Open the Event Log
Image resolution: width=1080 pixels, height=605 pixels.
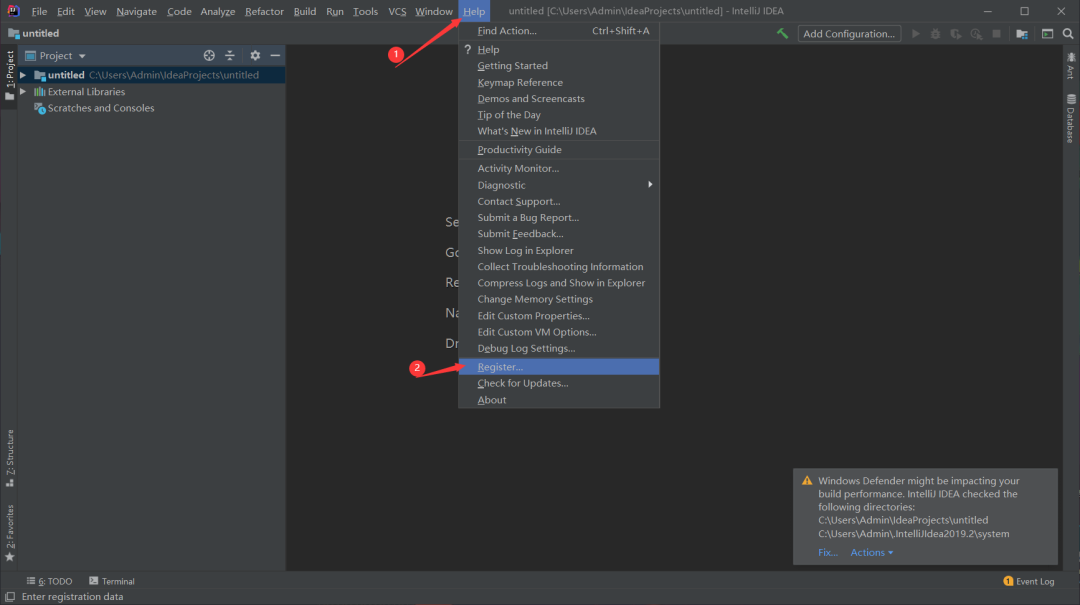[x=1028, y=581]
